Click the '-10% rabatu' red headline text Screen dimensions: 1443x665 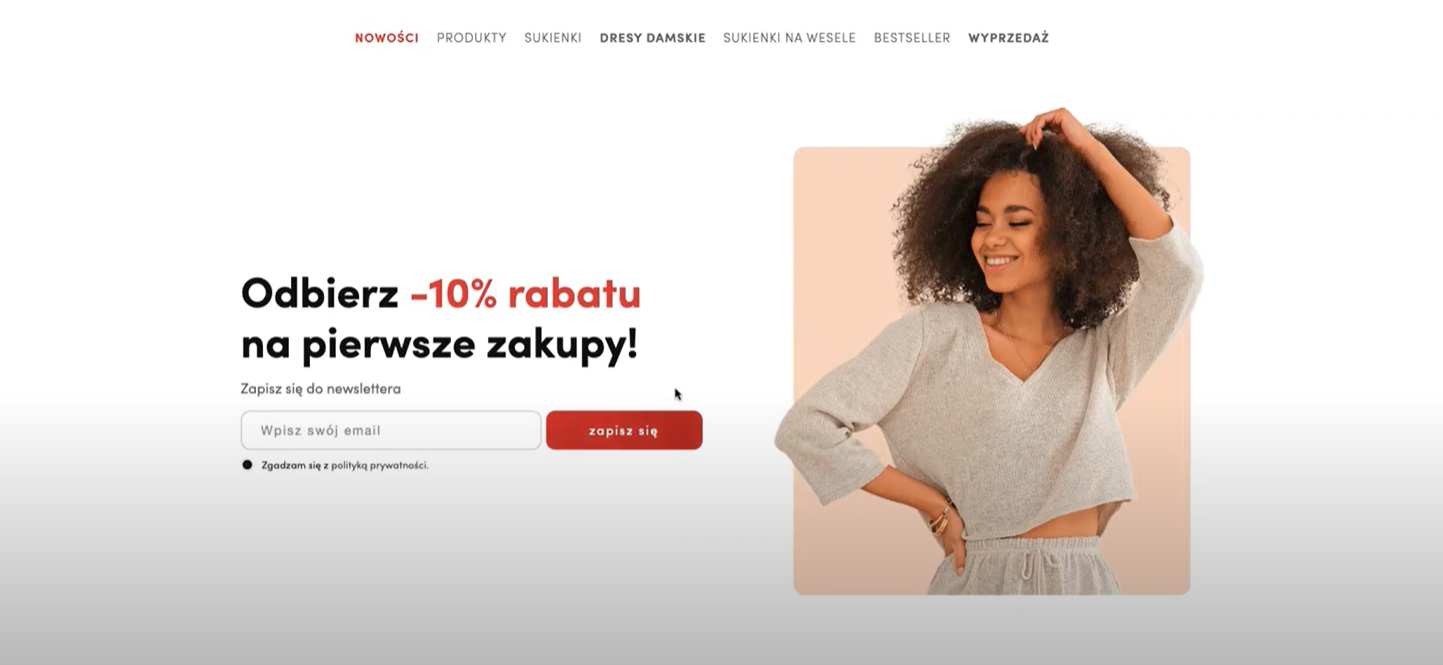525,293
